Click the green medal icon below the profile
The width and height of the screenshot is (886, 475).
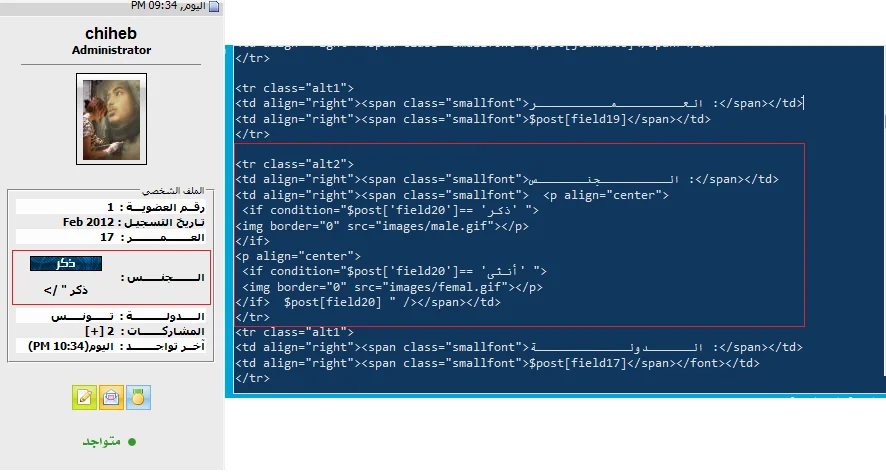[139, 397]
